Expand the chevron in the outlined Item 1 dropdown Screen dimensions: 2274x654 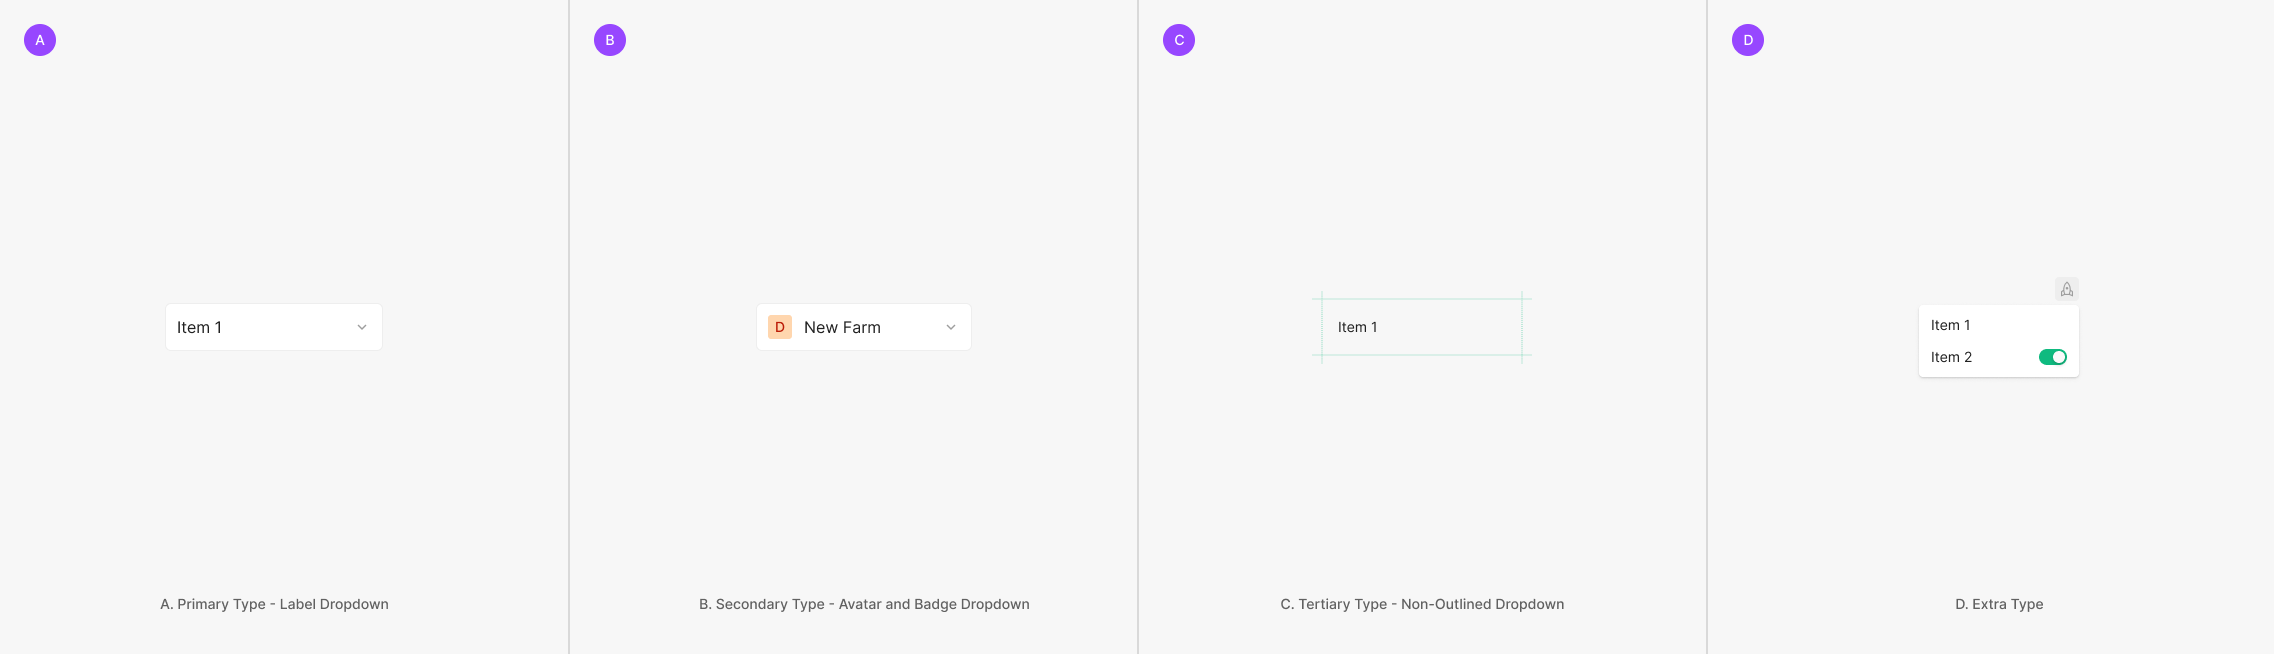362,327
